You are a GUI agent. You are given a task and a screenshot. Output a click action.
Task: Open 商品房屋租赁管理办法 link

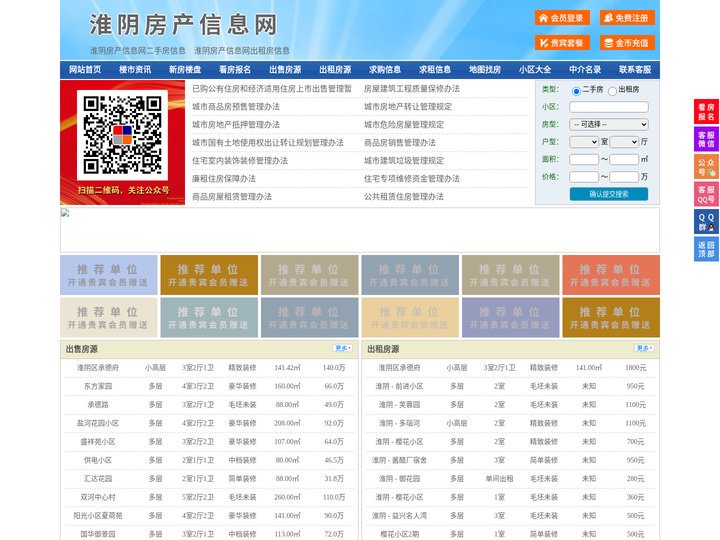(232, 197)
